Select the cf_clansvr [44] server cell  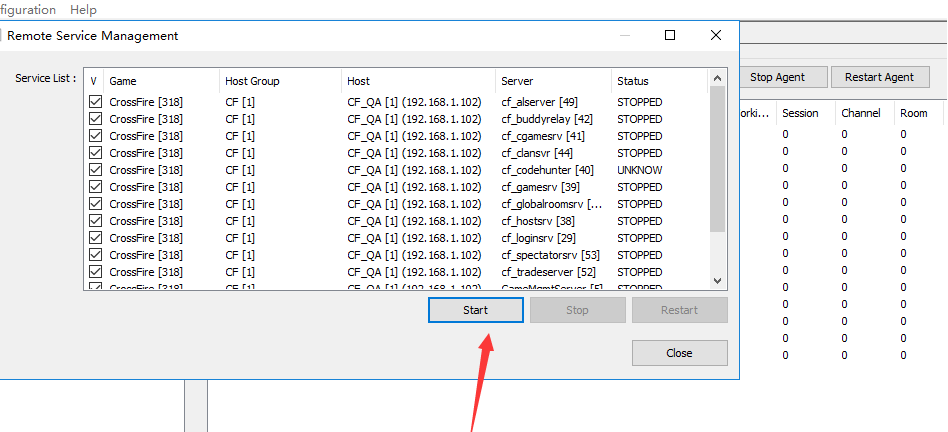click(538, 153)
